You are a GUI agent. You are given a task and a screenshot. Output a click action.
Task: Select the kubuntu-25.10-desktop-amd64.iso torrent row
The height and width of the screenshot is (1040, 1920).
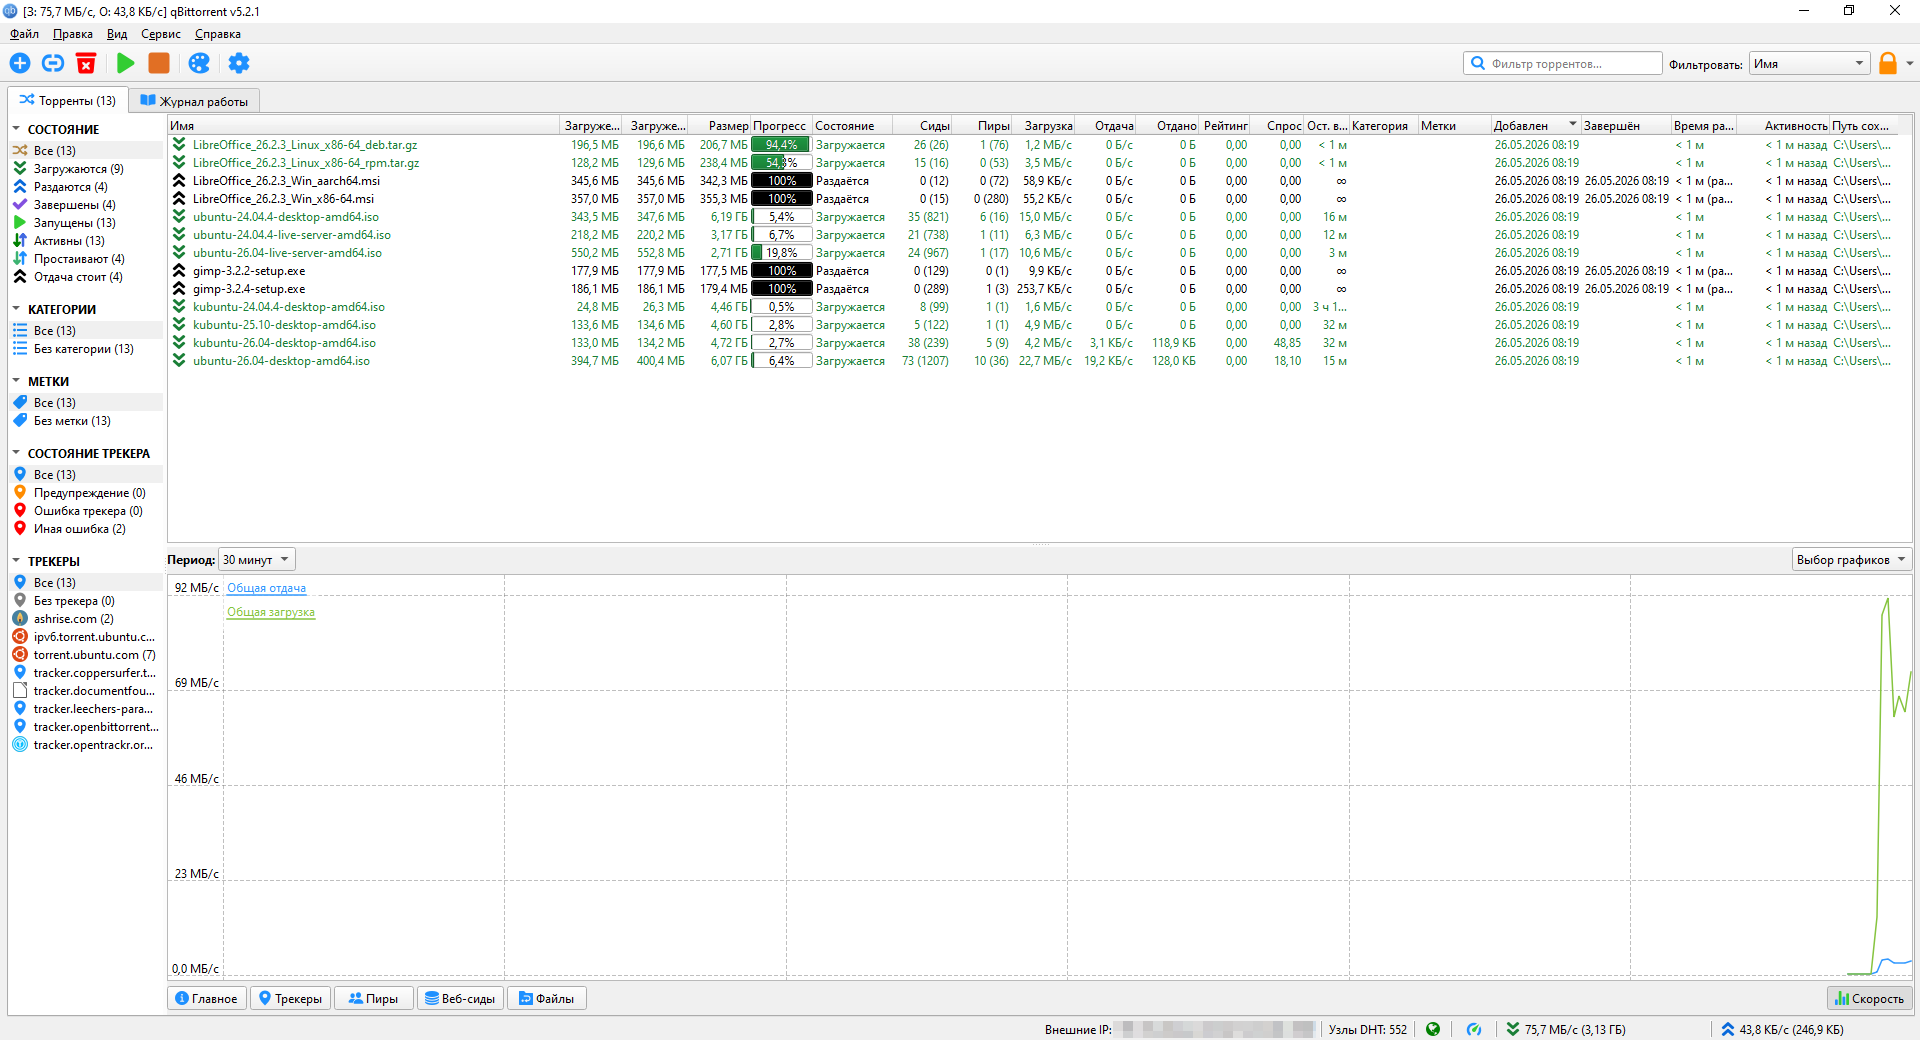tap(1040, 325)
